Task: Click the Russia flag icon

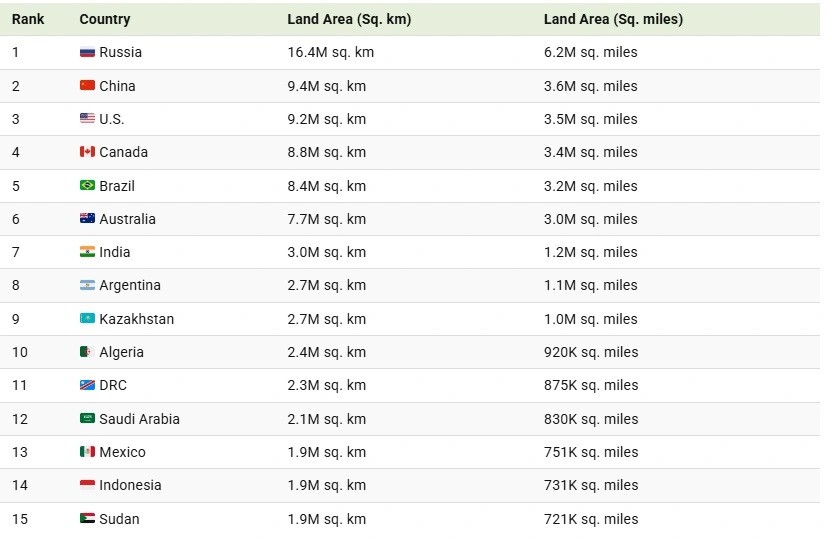Action: [x=88, y=52]
